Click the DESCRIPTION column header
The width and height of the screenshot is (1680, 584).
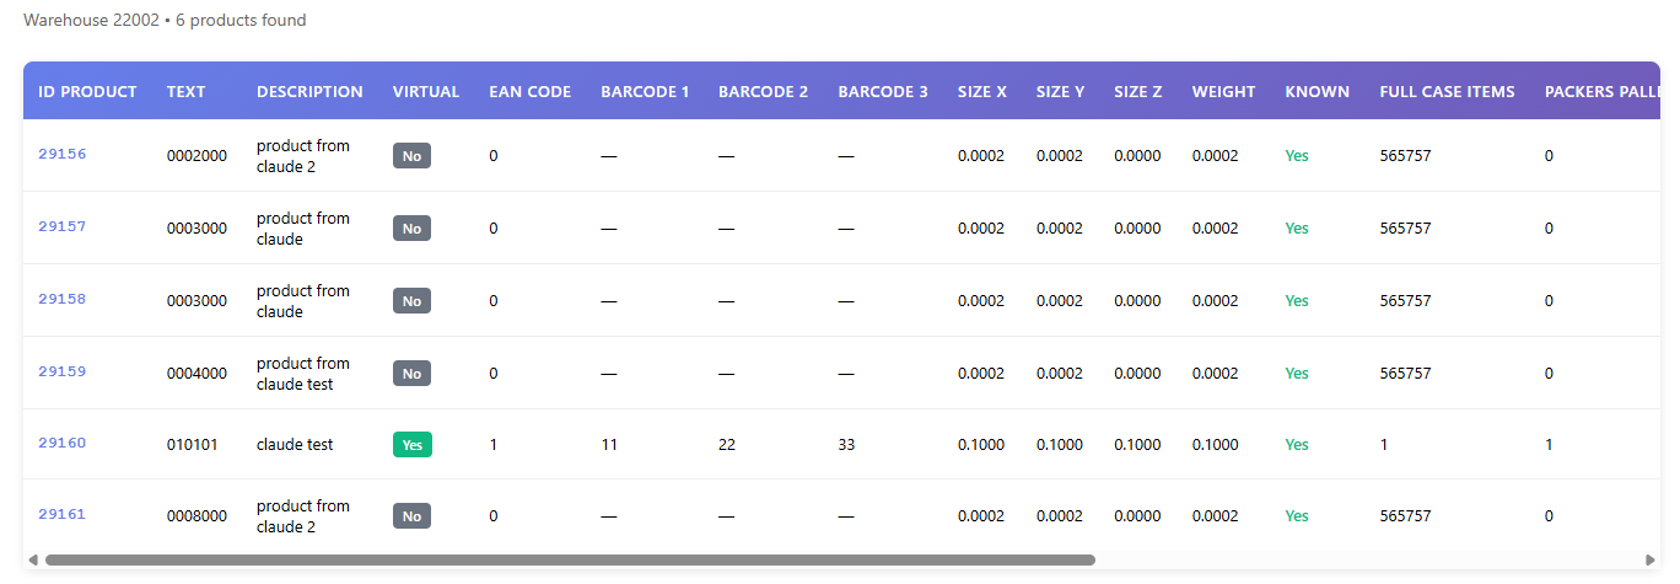click(x=309, y=92)
